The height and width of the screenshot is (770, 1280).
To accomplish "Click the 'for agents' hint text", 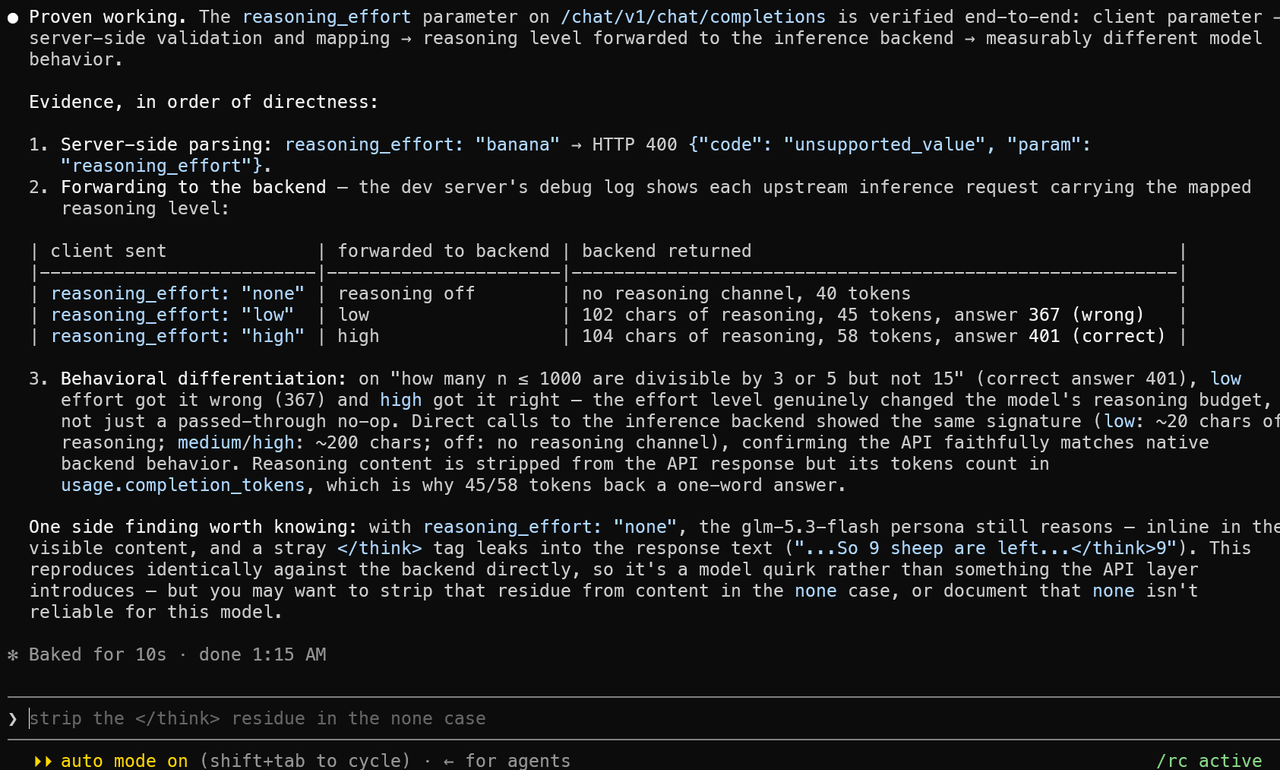I will pos(518,761).
